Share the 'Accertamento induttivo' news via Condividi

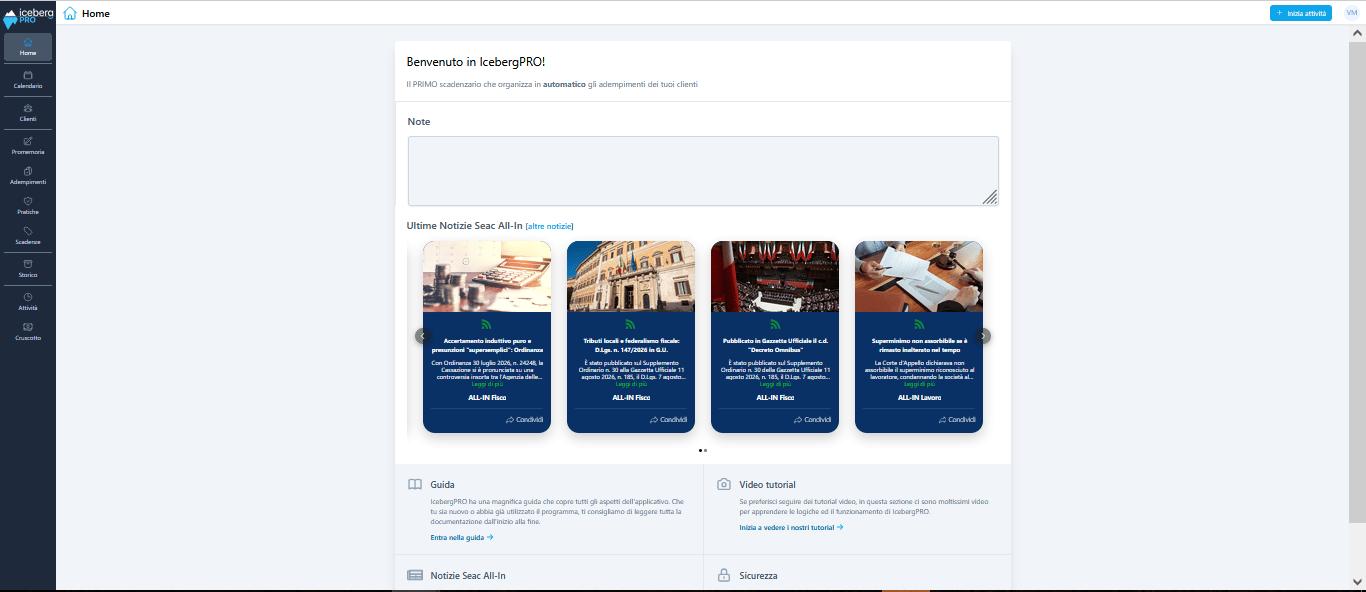[x=524, y=420]
